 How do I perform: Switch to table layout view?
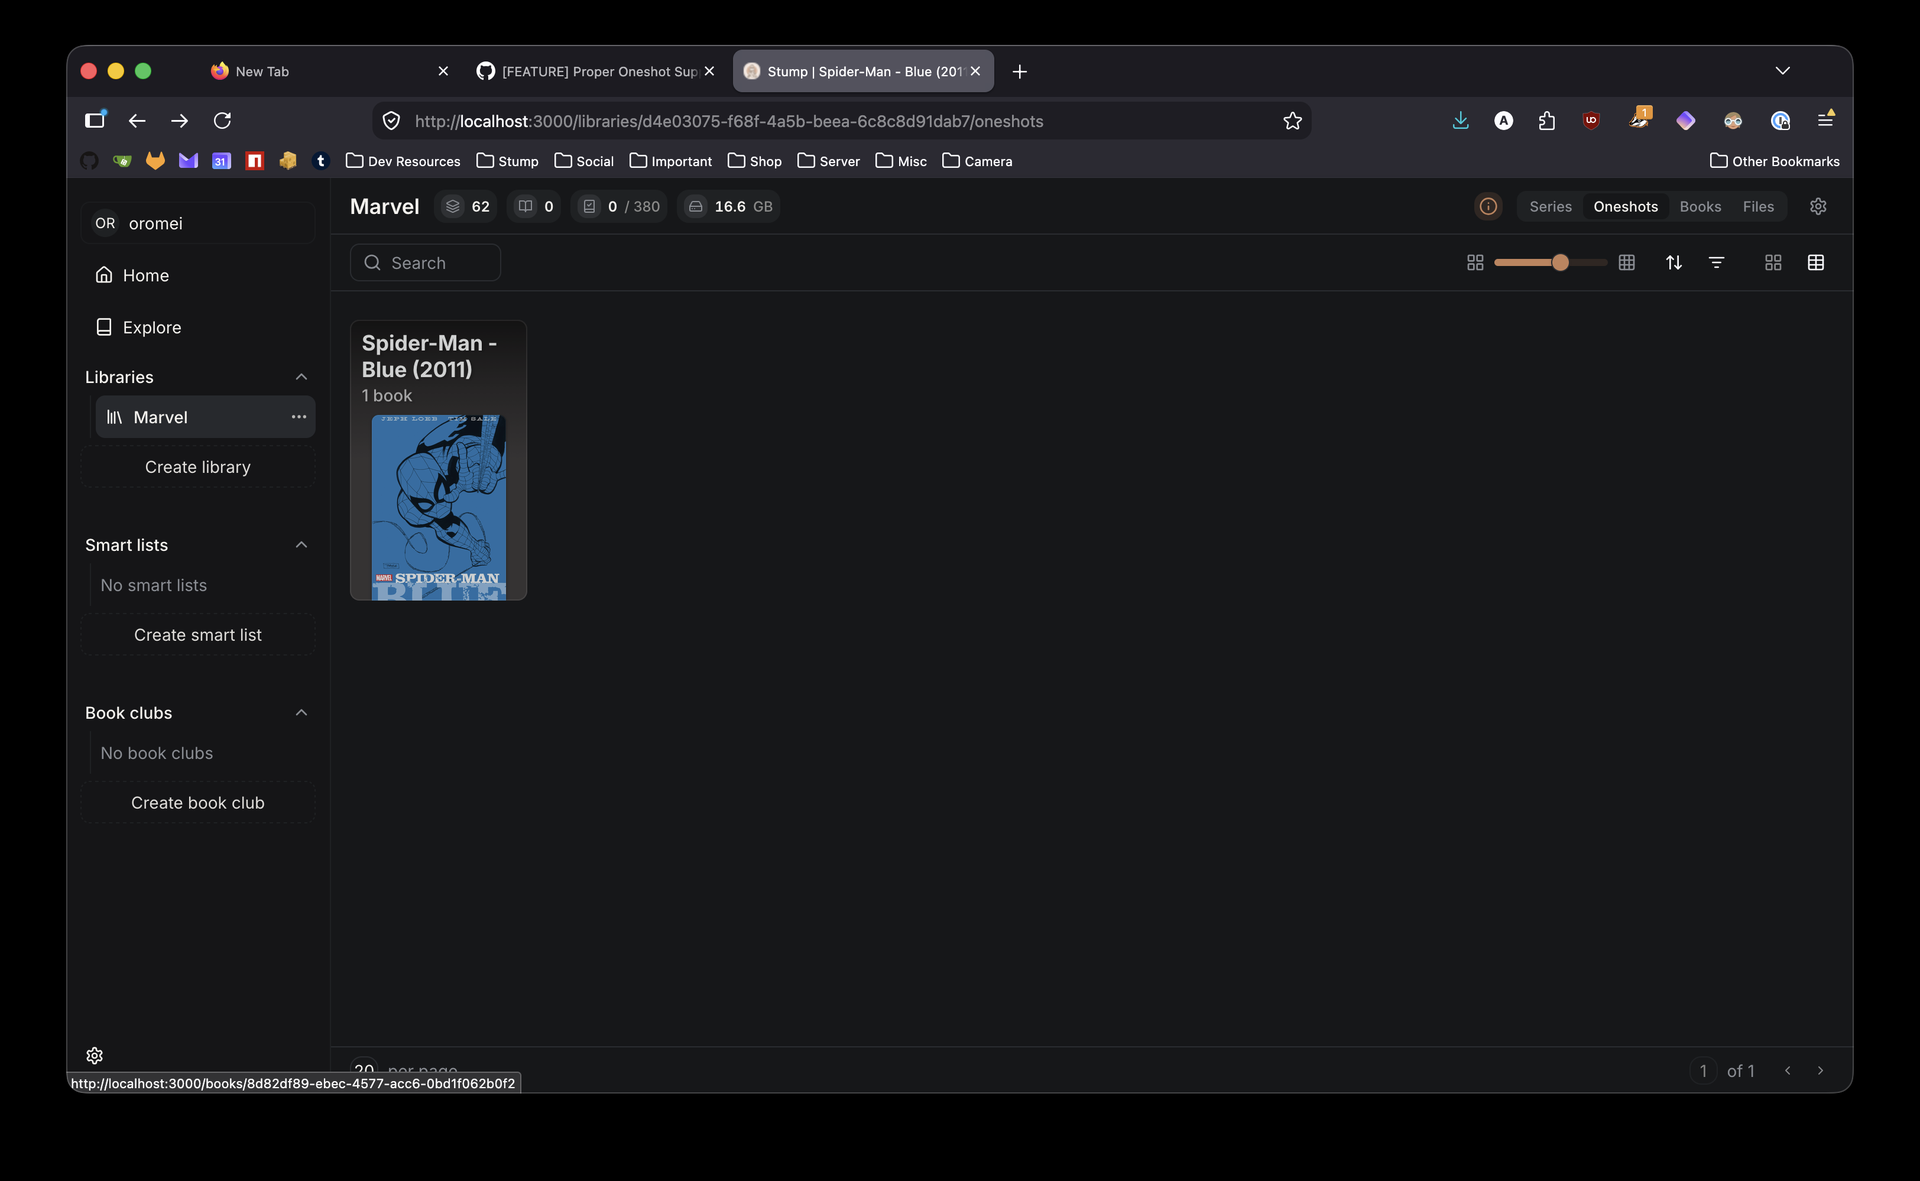[x=1816, y=262]
